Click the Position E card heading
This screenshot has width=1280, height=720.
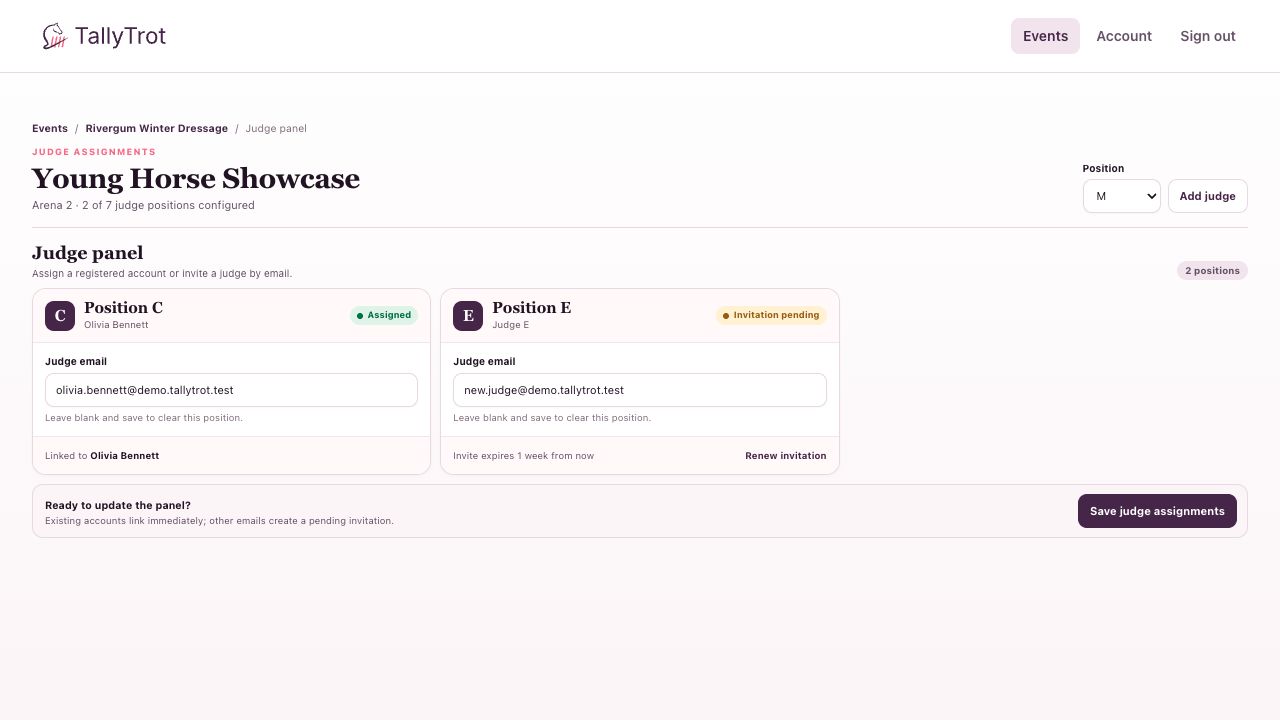click(532, 308)
